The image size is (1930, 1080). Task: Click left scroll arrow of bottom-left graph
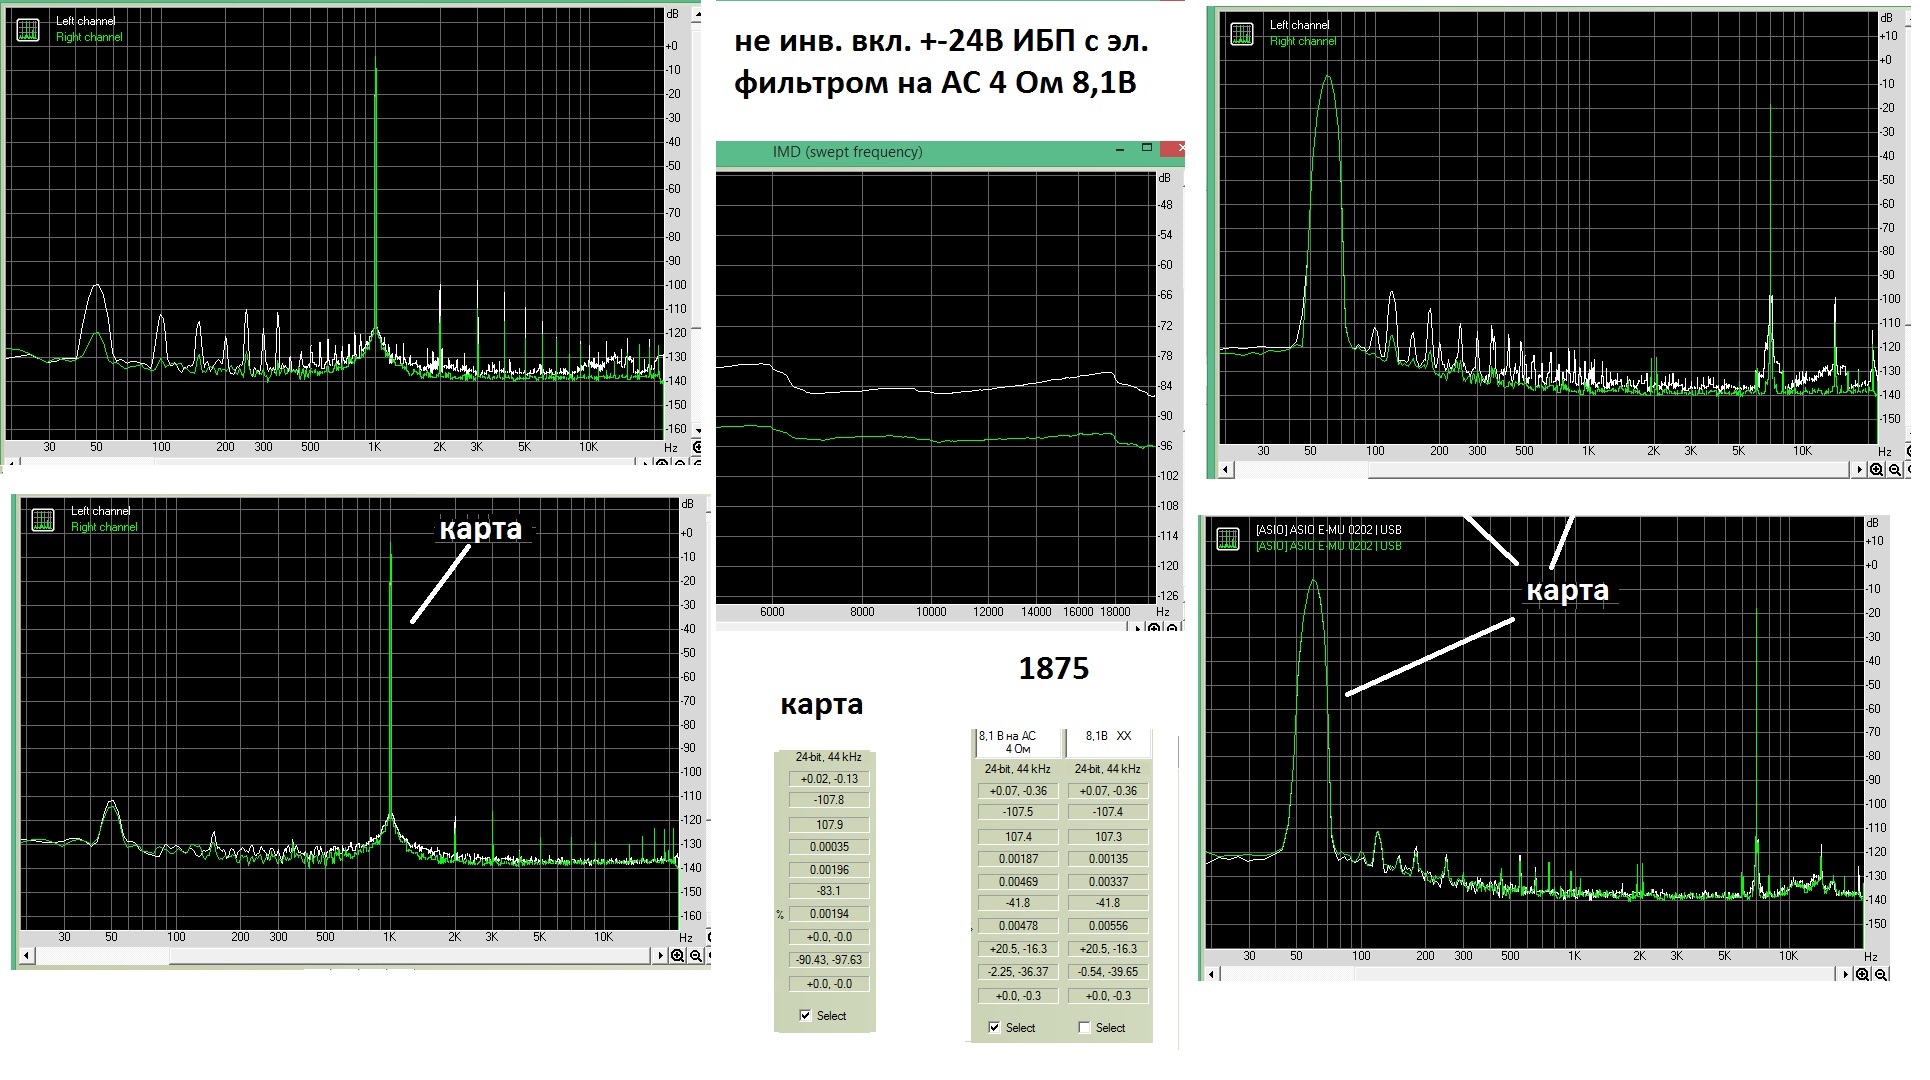tap(26, 956)
